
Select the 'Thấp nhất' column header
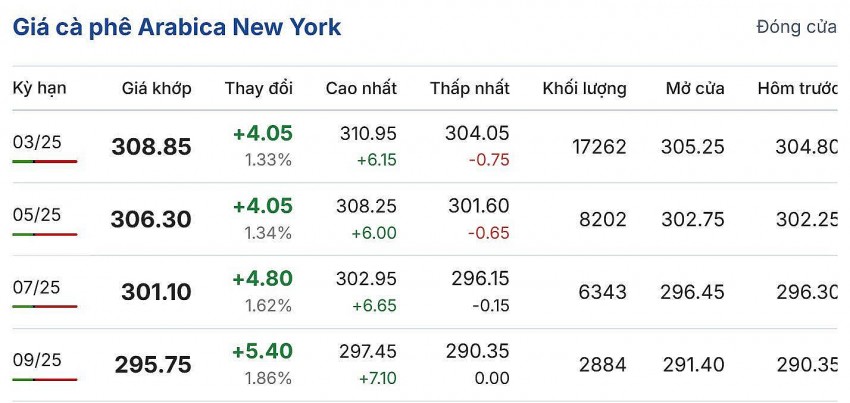[x=470, y=88]
